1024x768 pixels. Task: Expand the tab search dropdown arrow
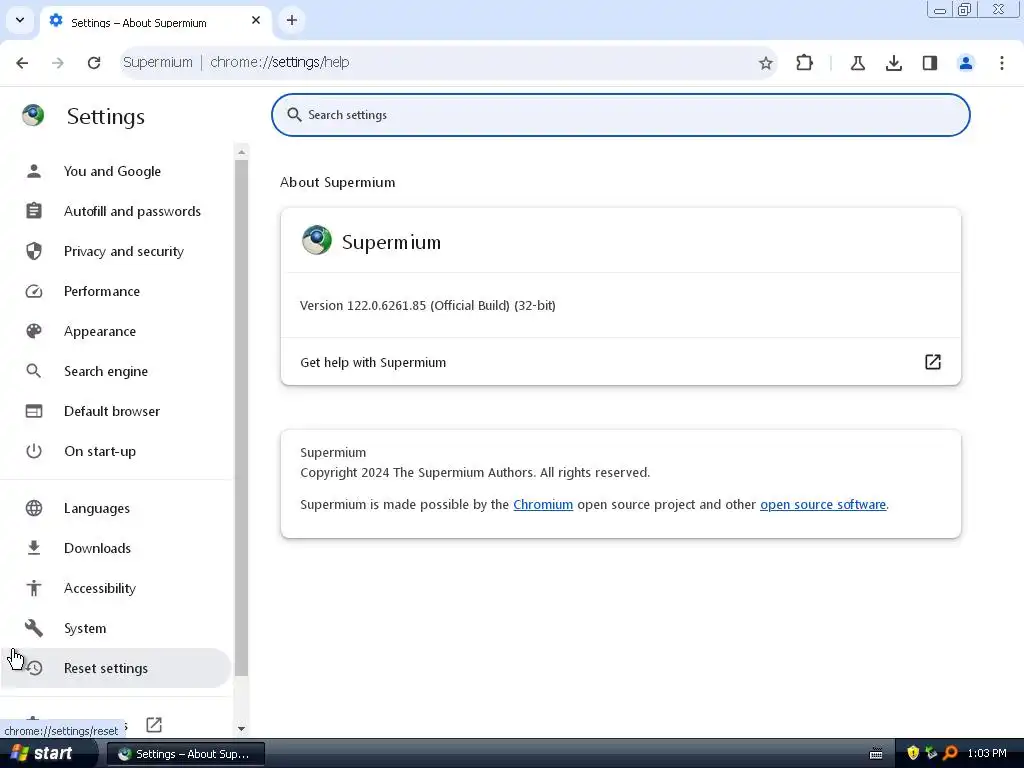(20, 20)
